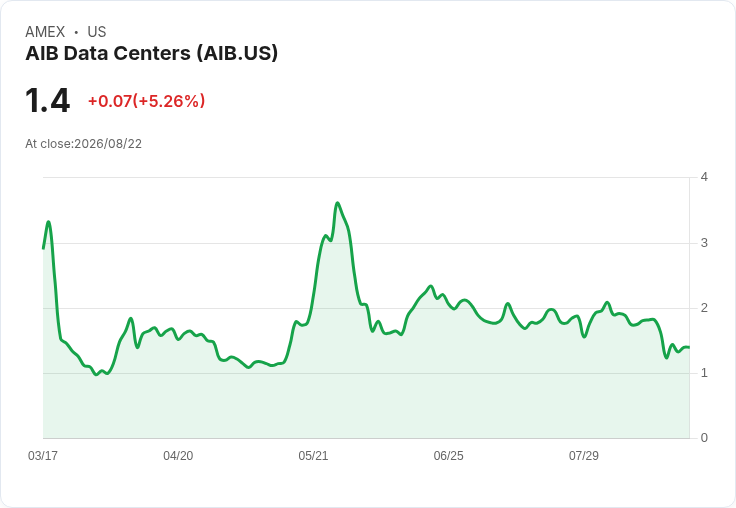Click the 07/29 date axis label
The width and height of the screenshot is (736, 508).
click(x=583, y=455)
